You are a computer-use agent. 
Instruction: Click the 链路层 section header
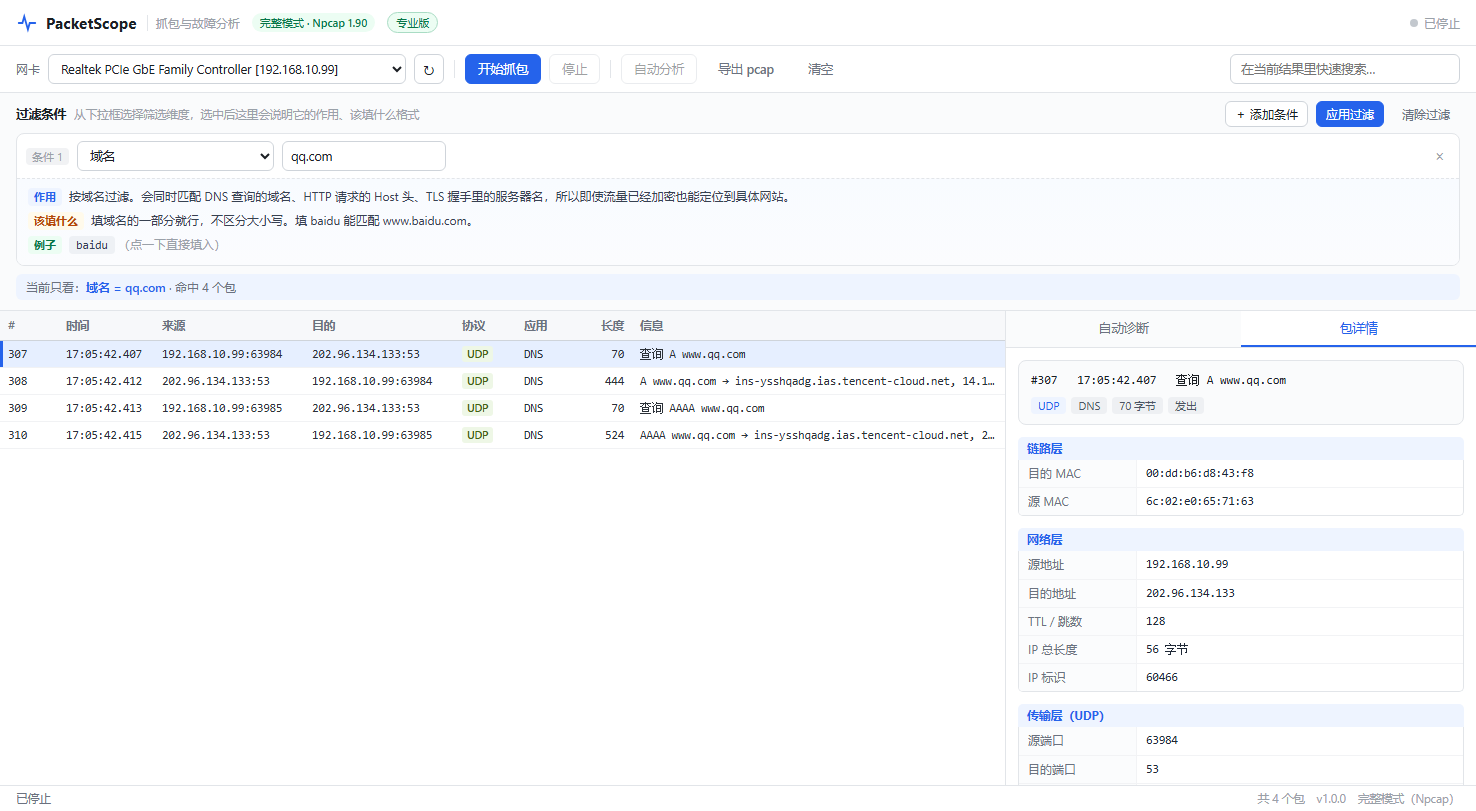pos(1240,449)
